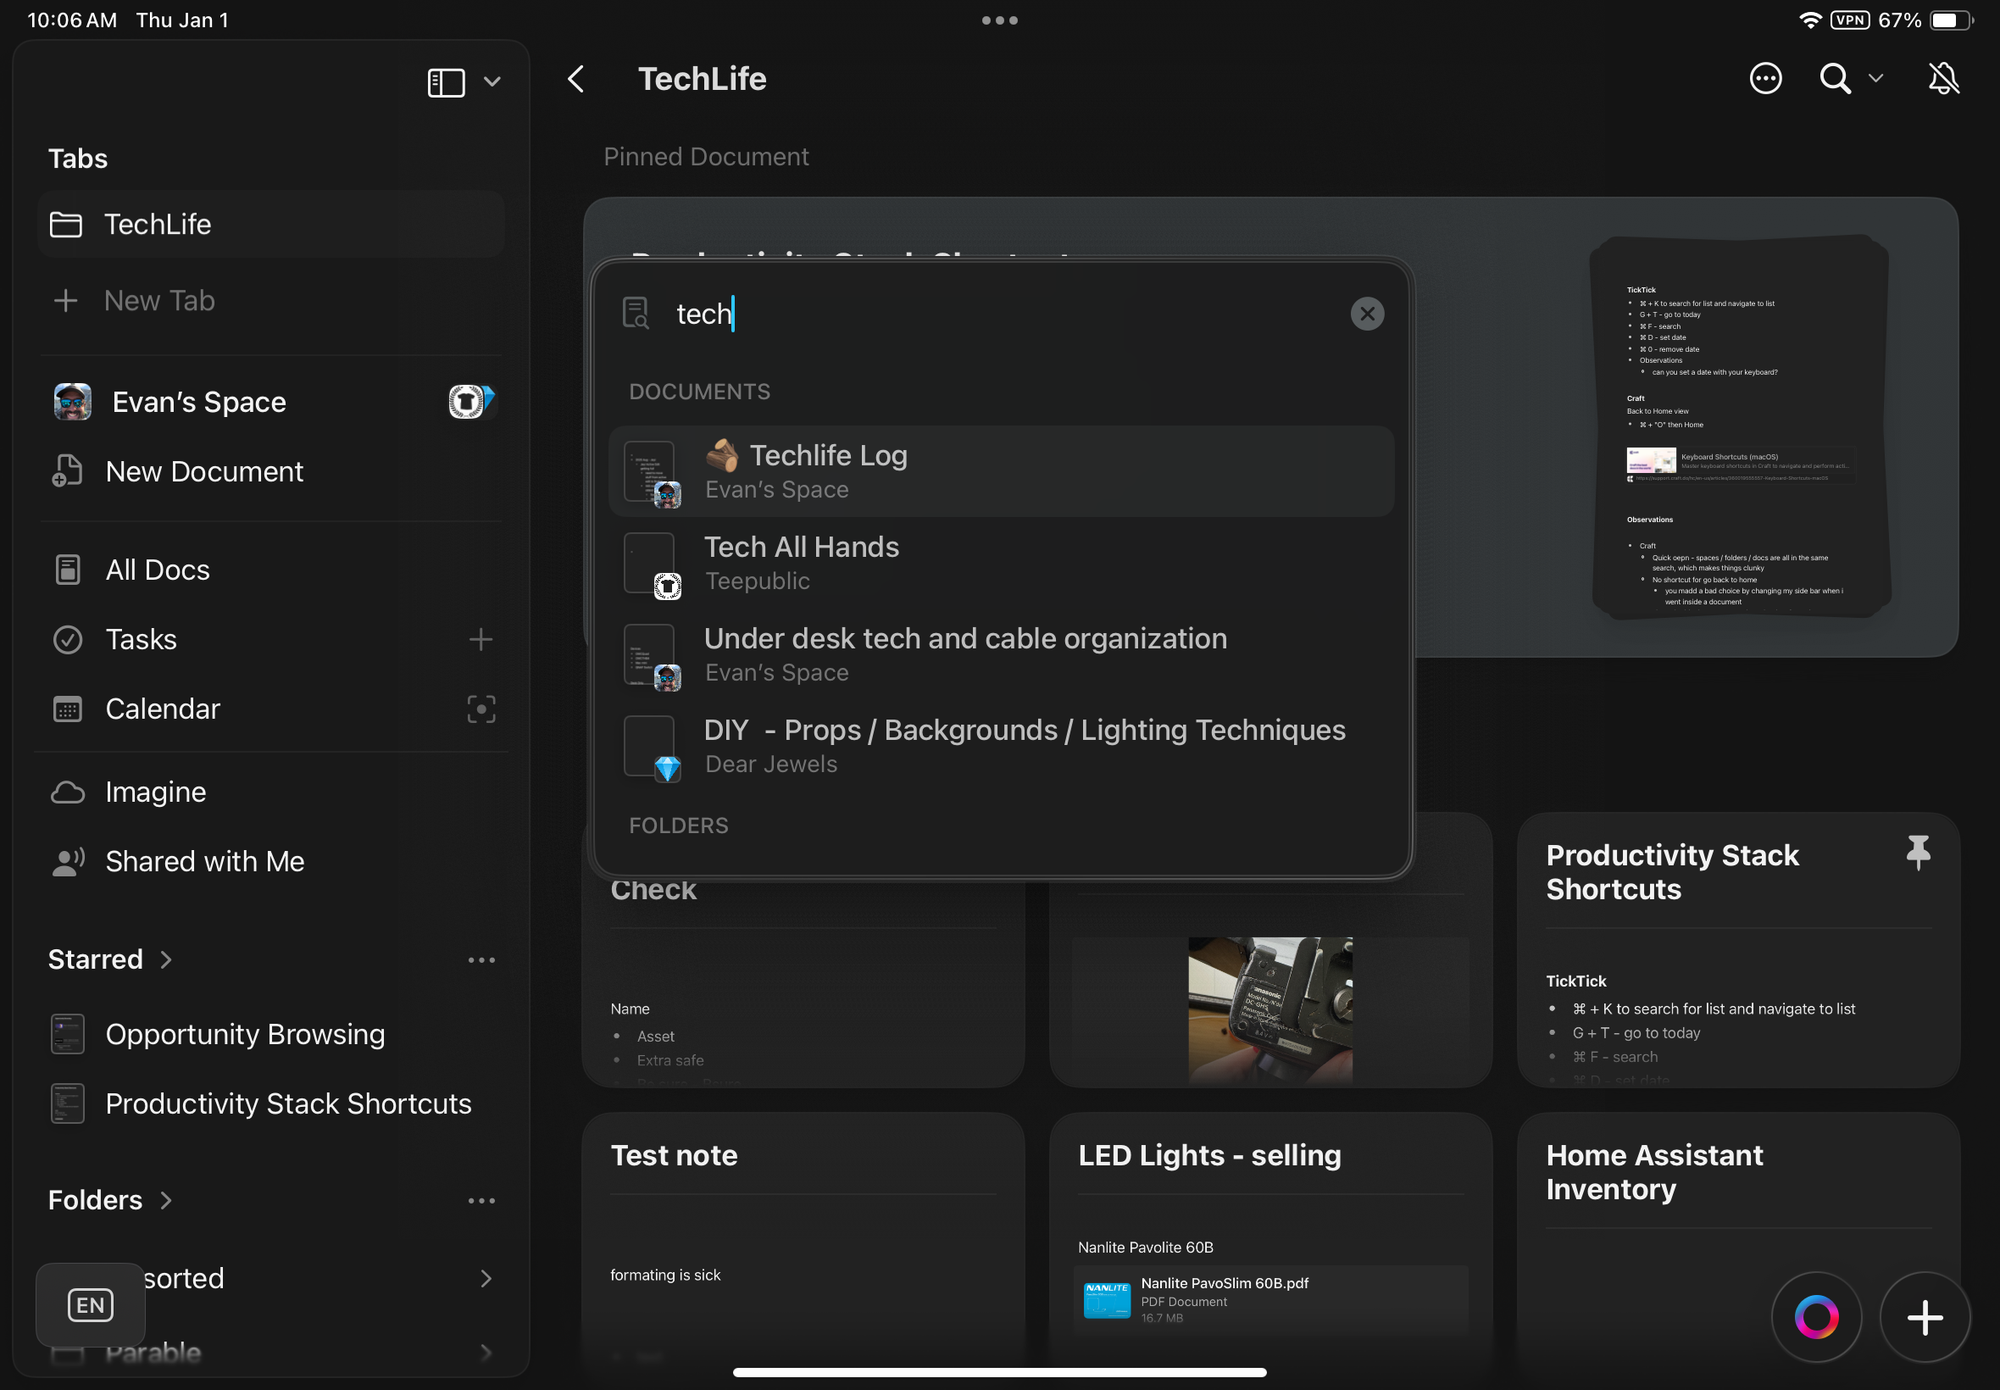The image size is (2000, 1390).
Task: Toggle the sidebar layout icon
Action: point(446,82)
